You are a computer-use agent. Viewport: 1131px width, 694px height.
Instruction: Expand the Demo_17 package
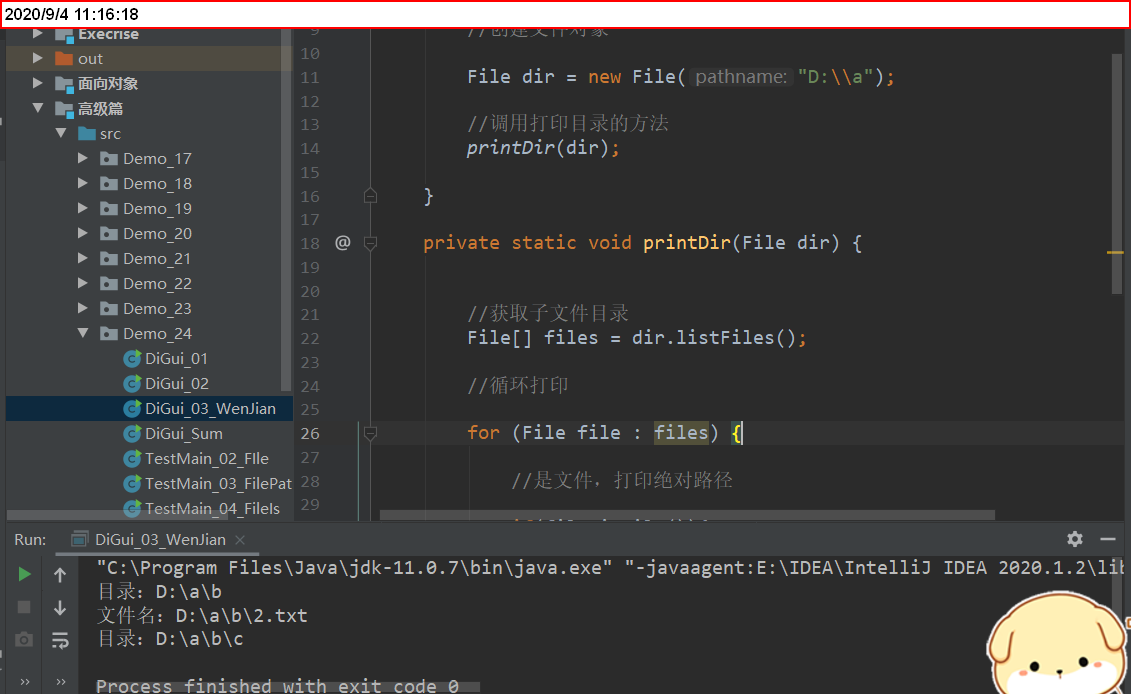[x=83, y=158]
